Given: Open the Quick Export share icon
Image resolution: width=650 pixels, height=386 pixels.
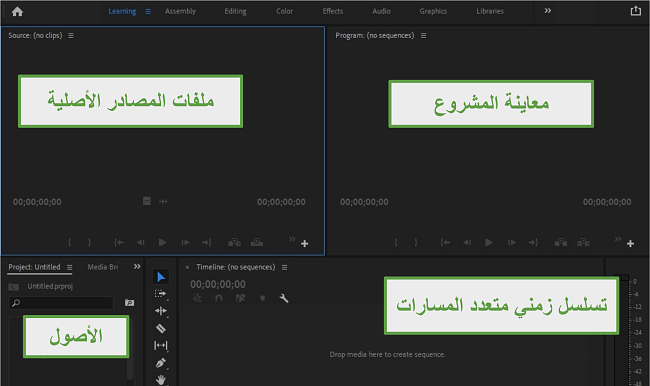Looking at the screenshot, I should click(635, 11).
